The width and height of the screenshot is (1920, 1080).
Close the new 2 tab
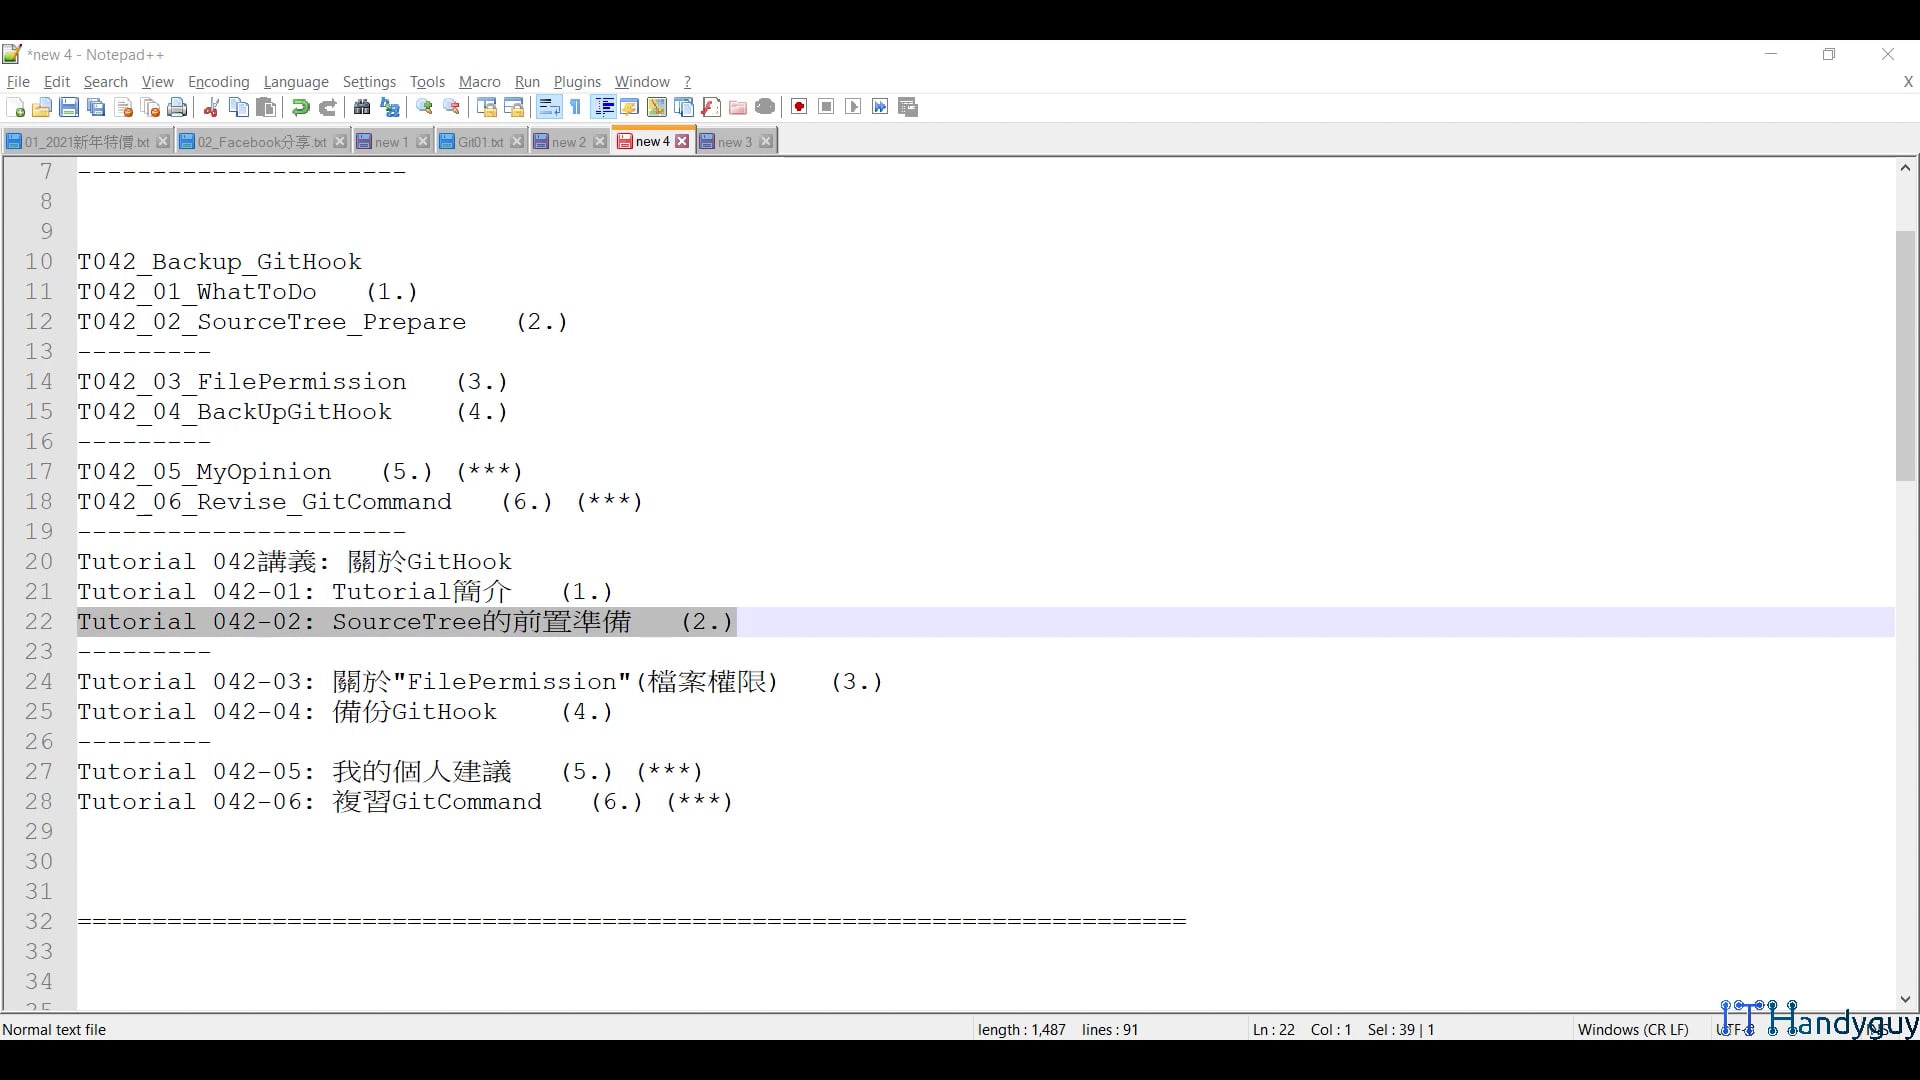pyautogui.click(x=600, y=141)
